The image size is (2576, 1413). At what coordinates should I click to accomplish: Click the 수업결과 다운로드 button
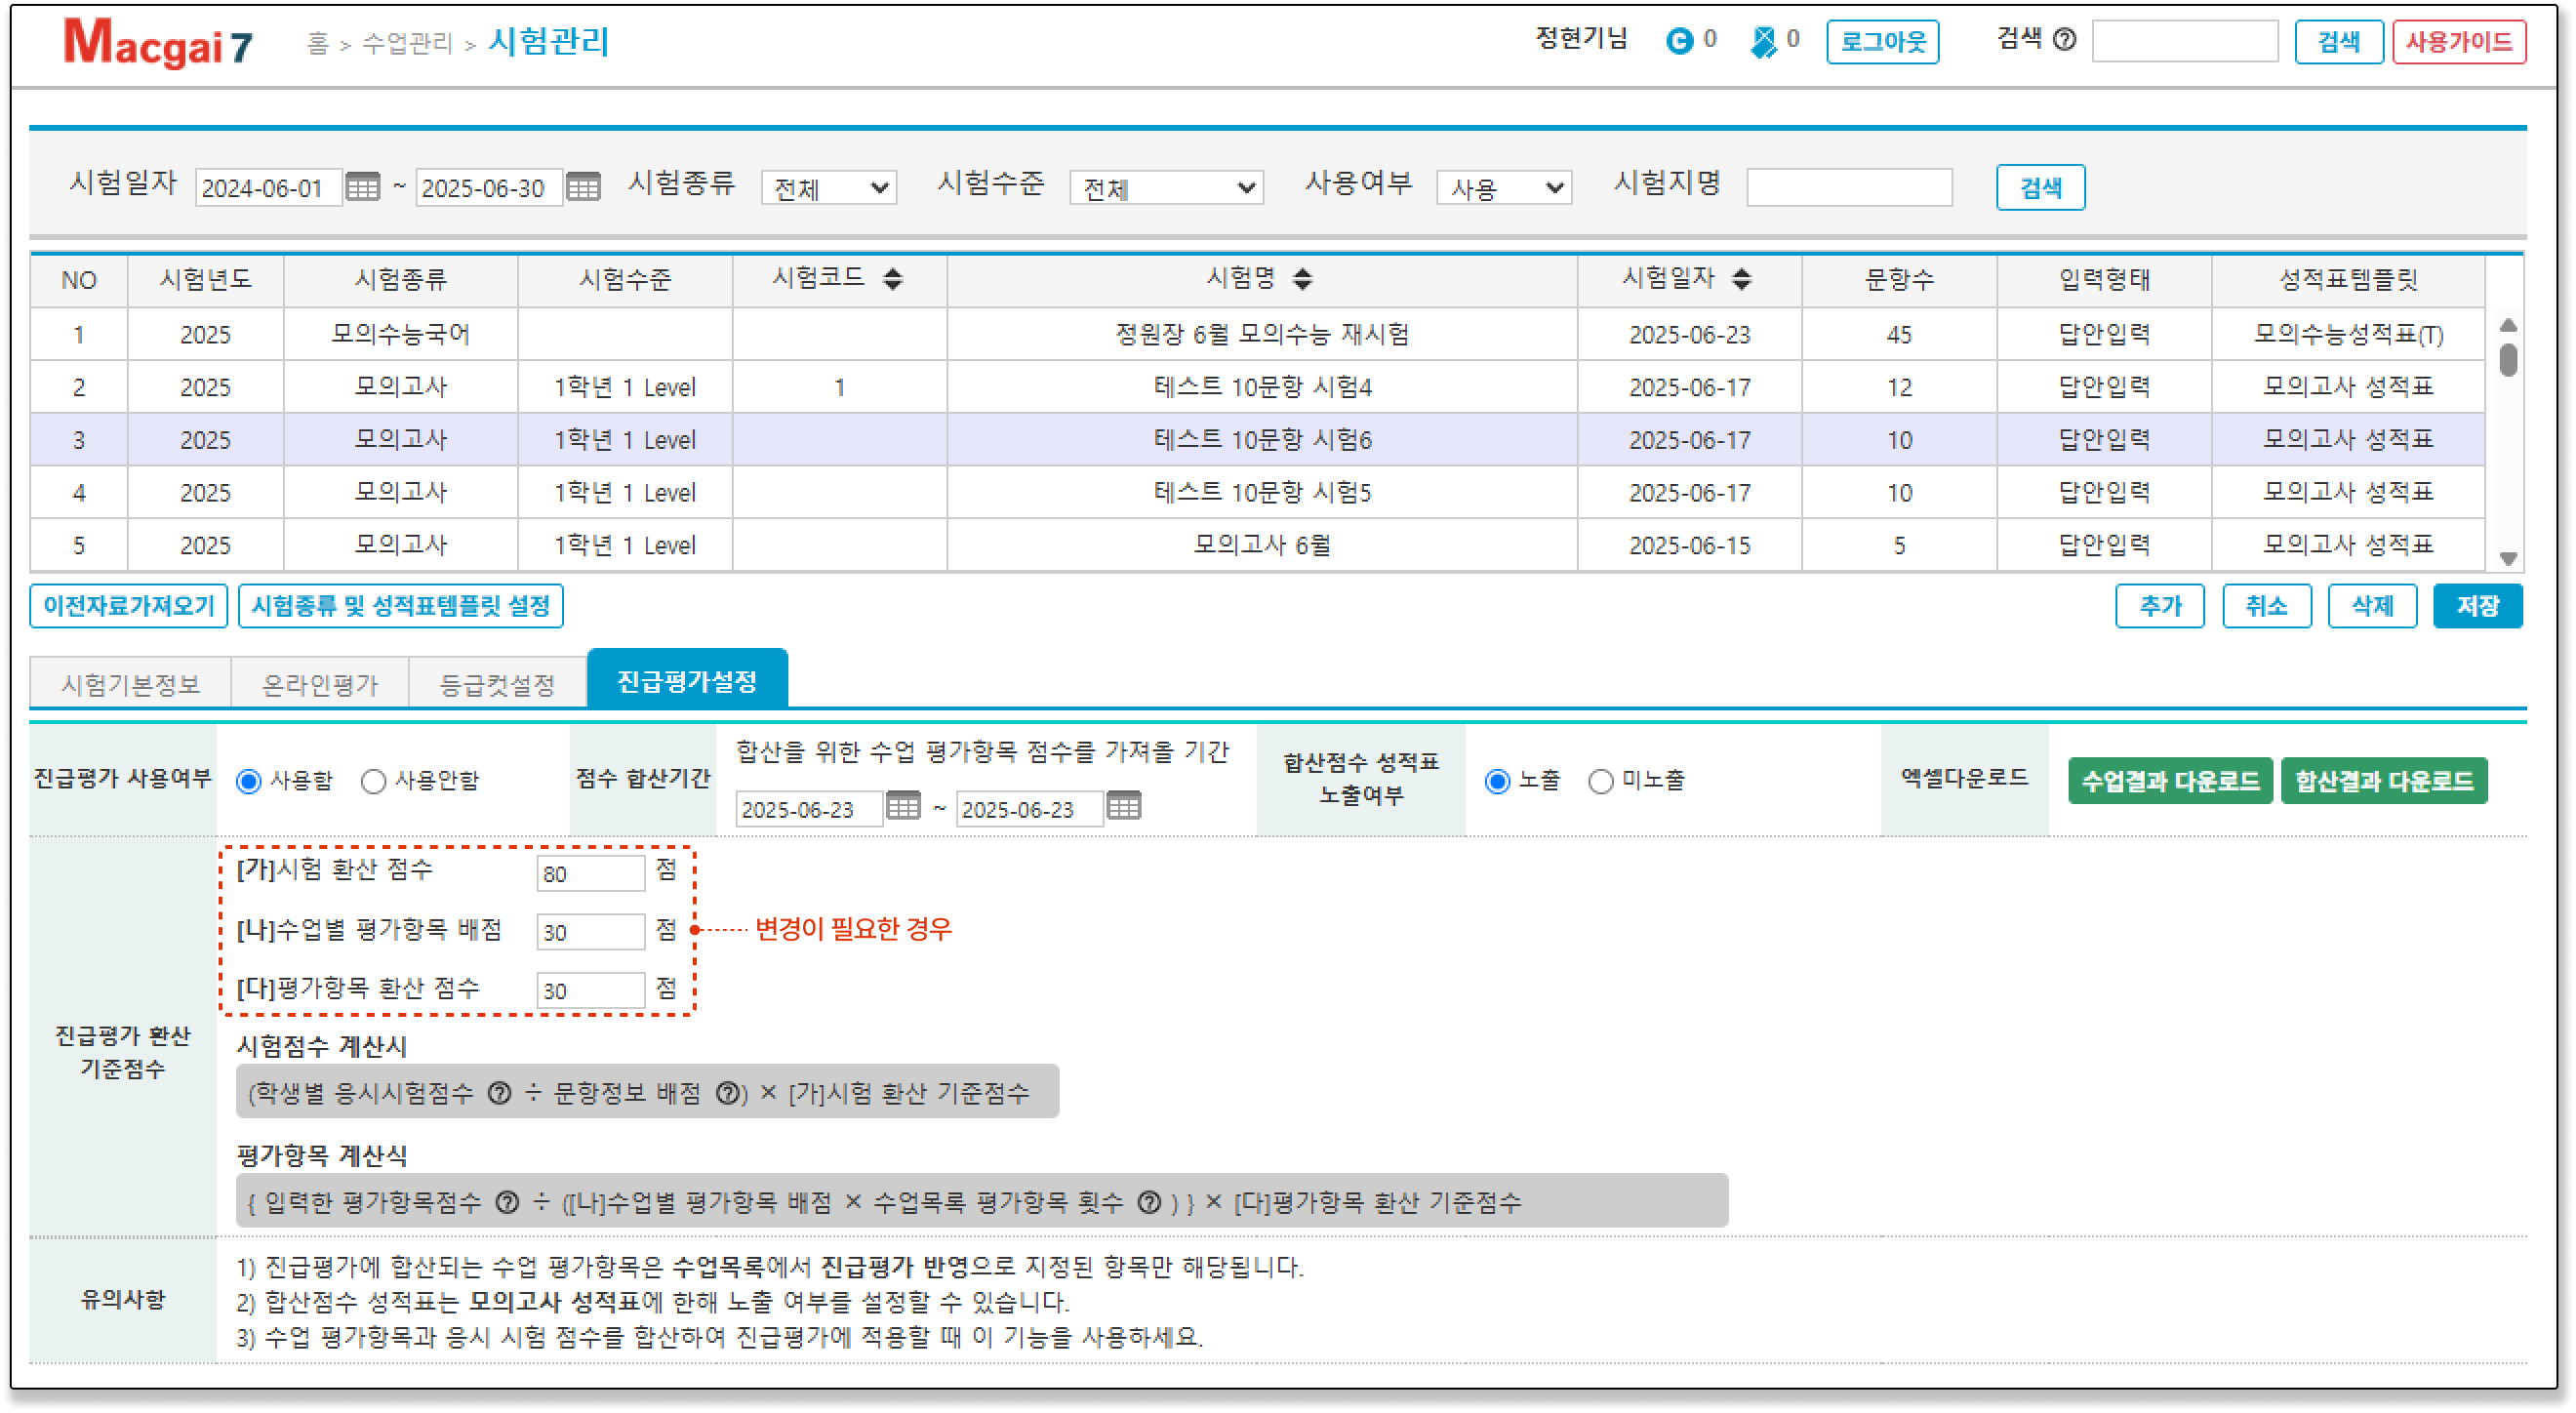(2169, 781)
